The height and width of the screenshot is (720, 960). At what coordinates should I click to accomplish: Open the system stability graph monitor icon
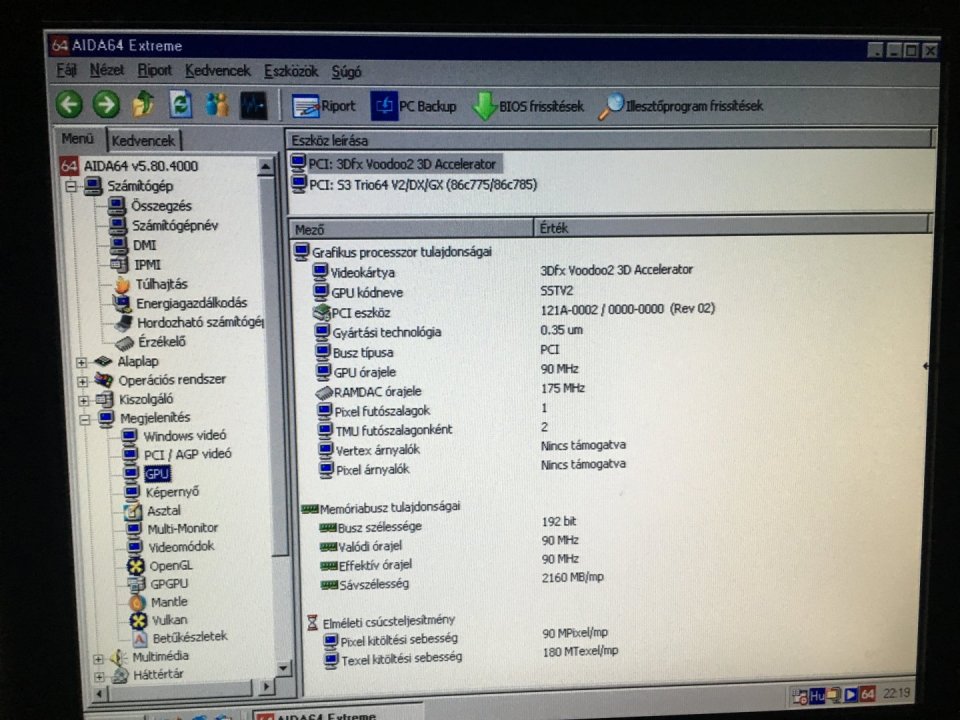pos(253,105)
